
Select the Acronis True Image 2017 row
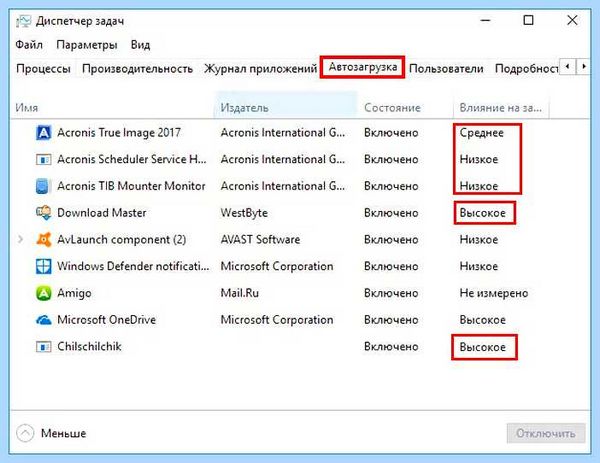click(300, 133)
